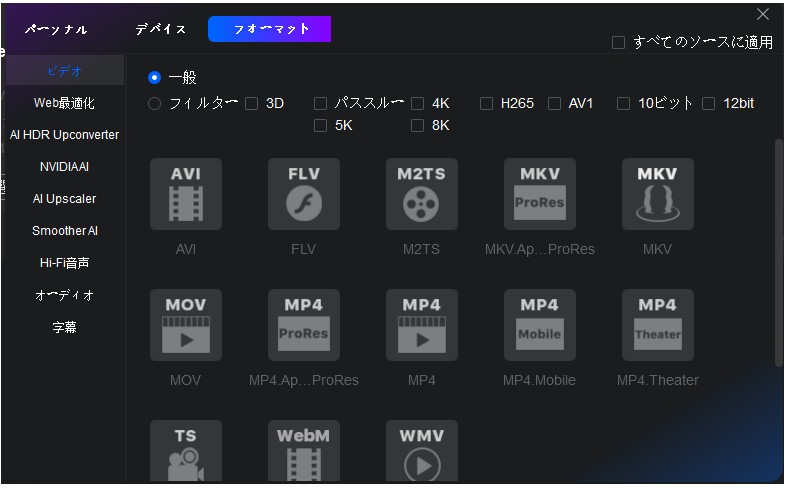Select MKV Apple ProRes format icon

pos(539,194)
